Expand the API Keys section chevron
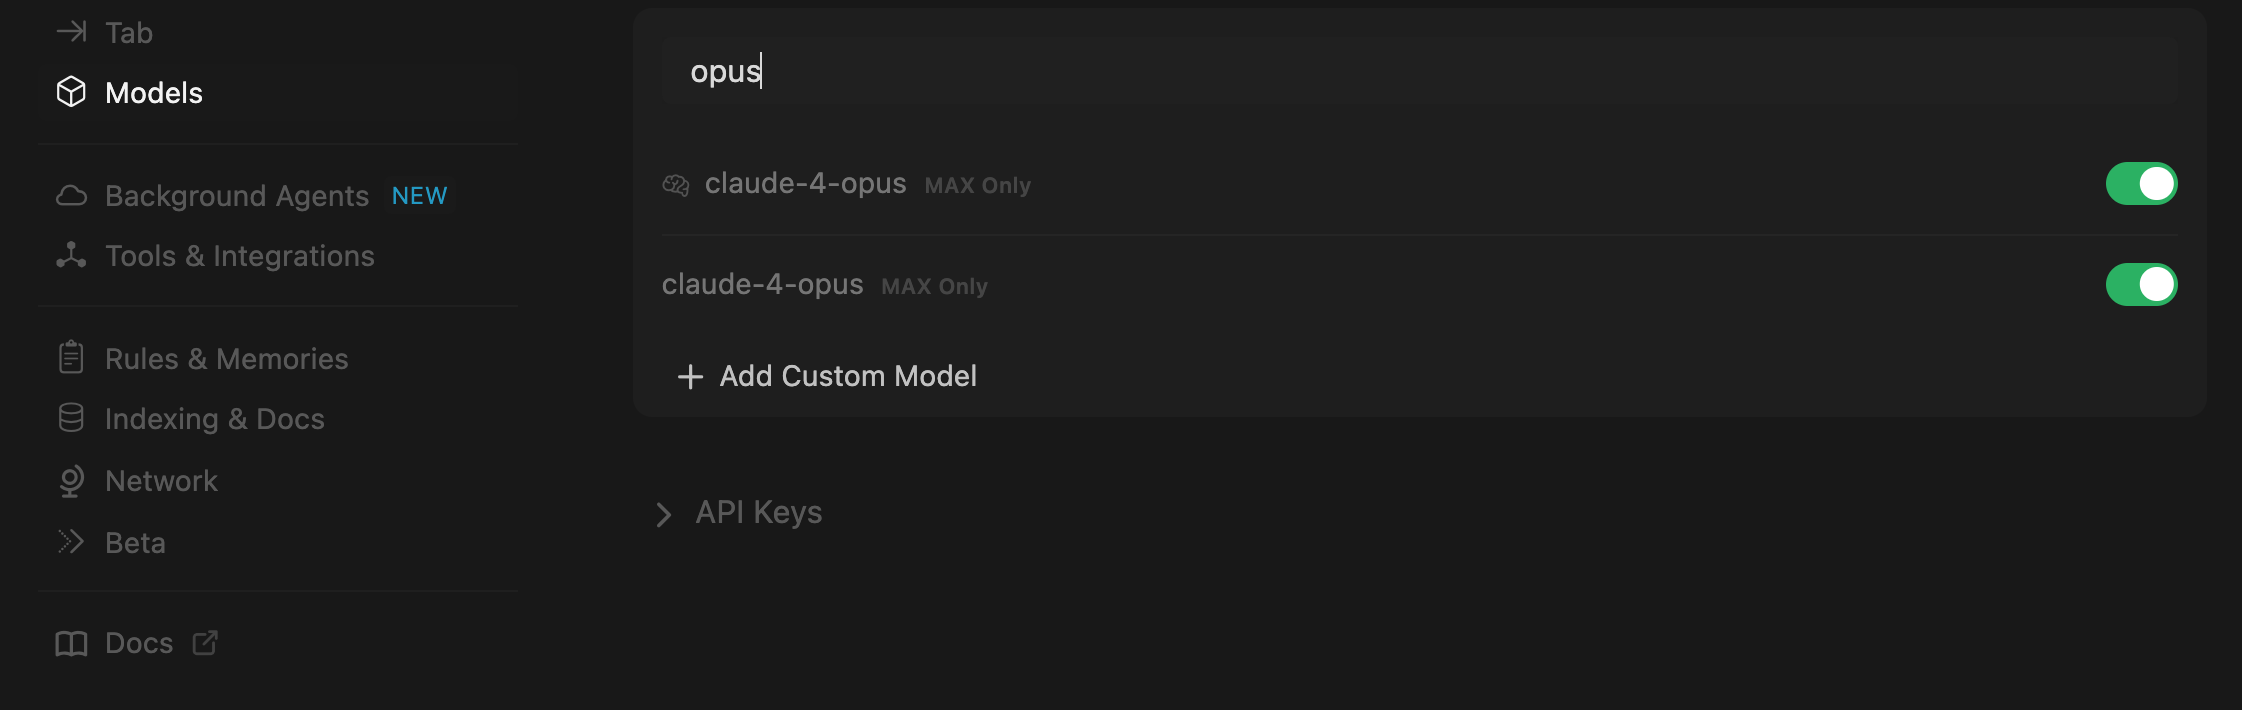 click(663, 514)
